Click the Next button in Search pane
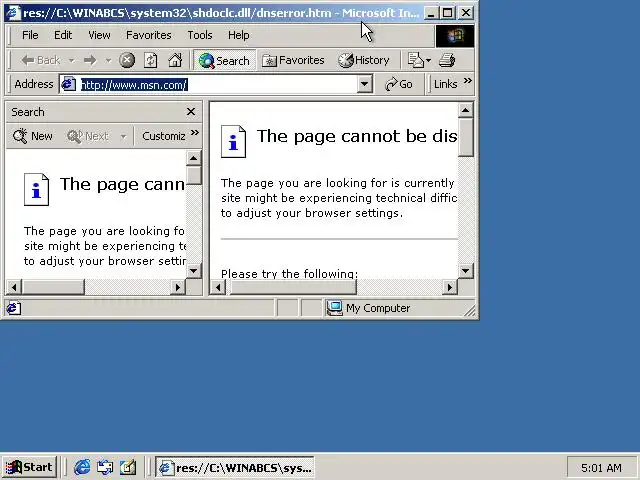 (x=88, y=136)
